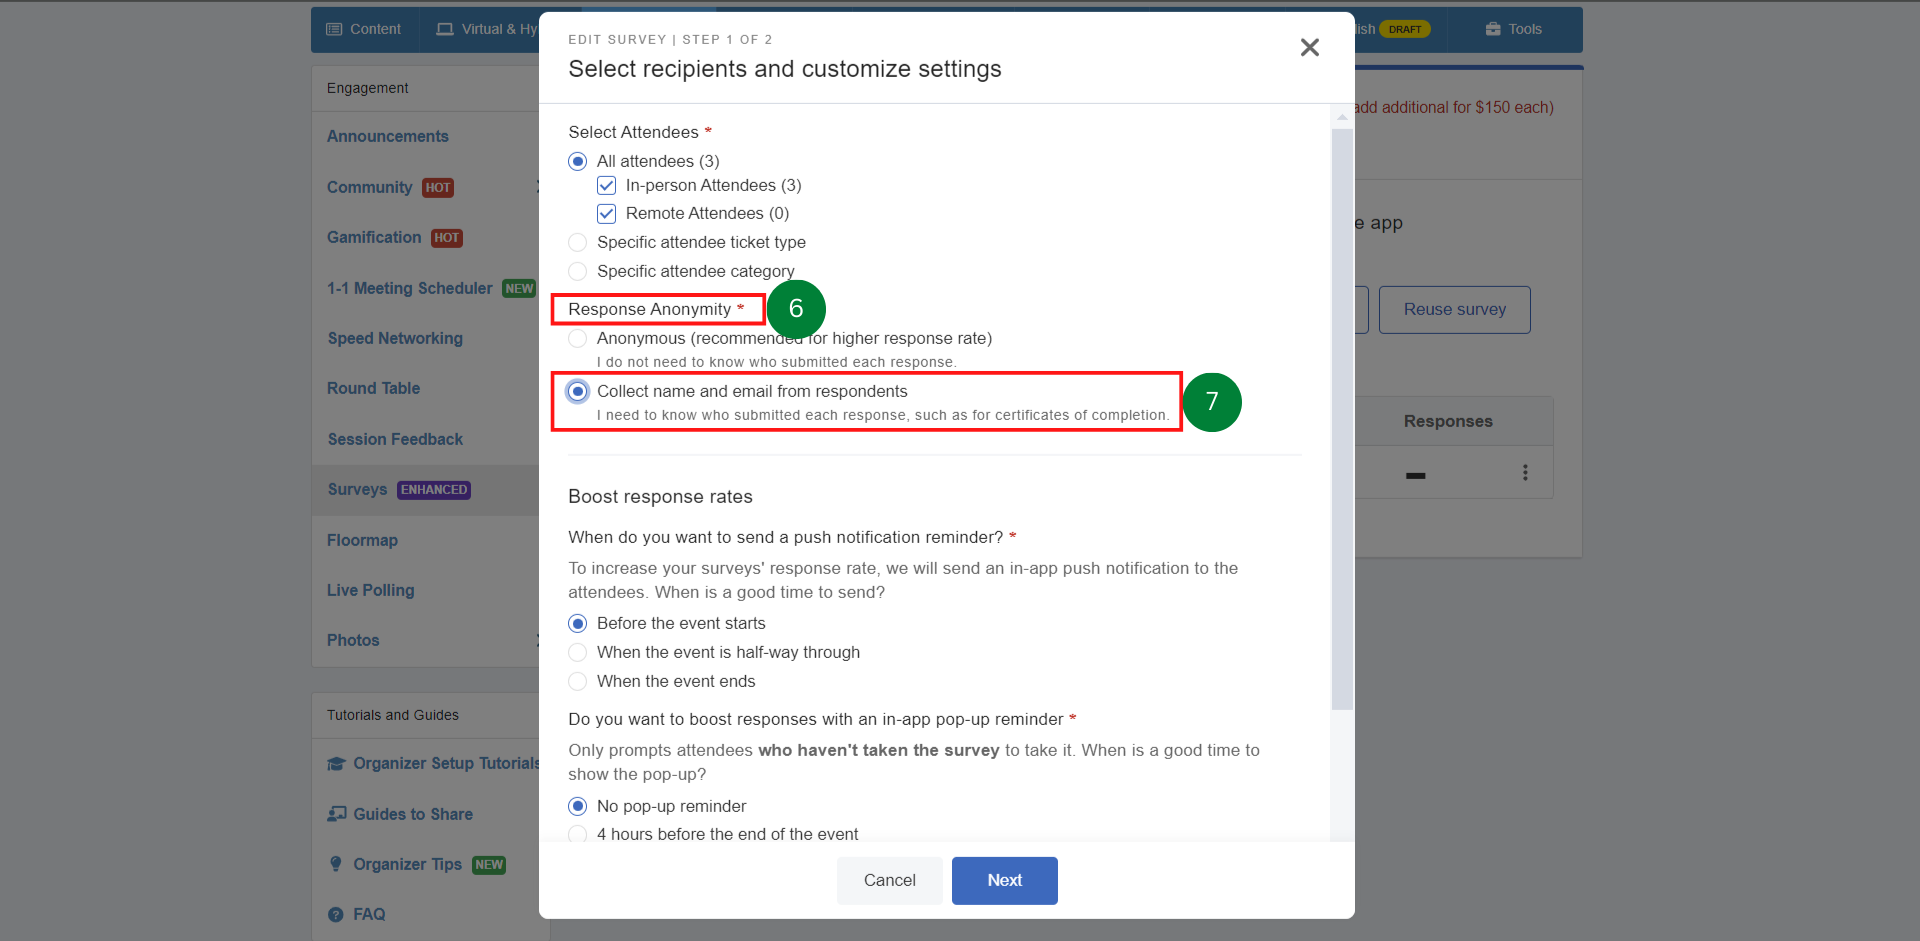Select Specific attendee ticket type
The image size is (1920, 941).
[577, 242]
